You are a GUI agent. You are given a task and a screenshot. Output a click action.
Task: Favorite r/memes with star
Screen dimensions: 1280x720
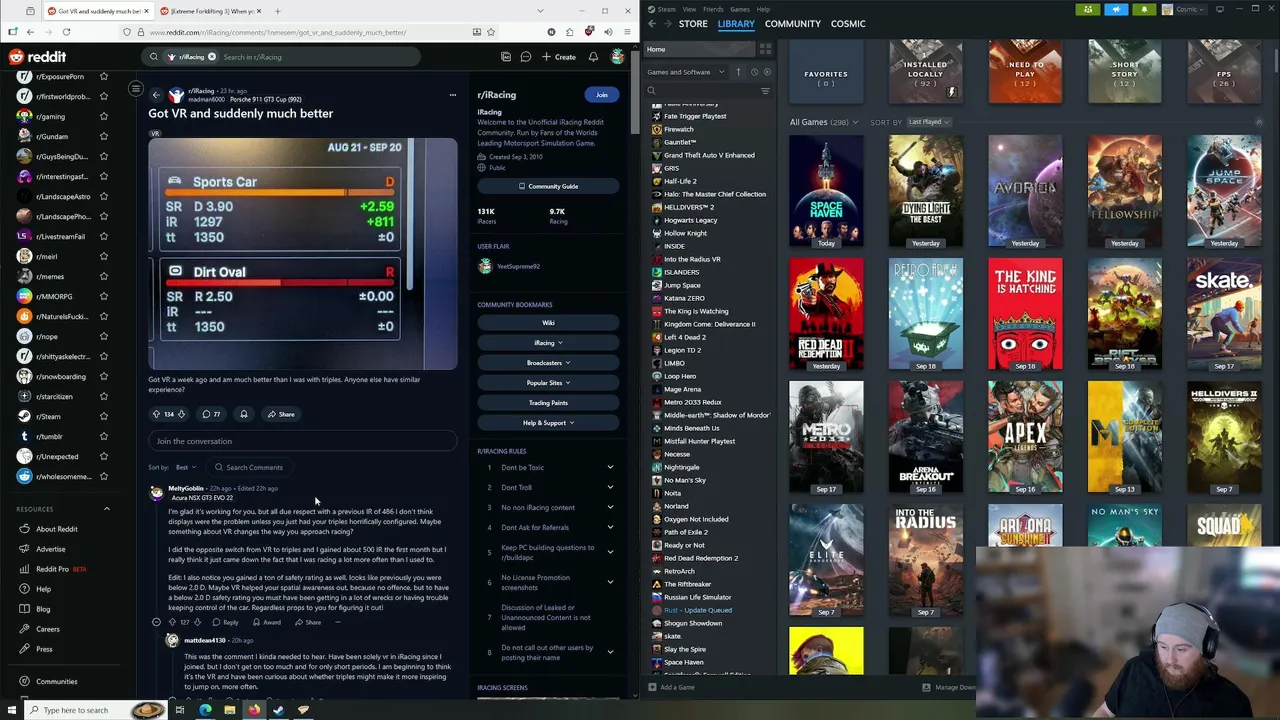pos(104,277)
